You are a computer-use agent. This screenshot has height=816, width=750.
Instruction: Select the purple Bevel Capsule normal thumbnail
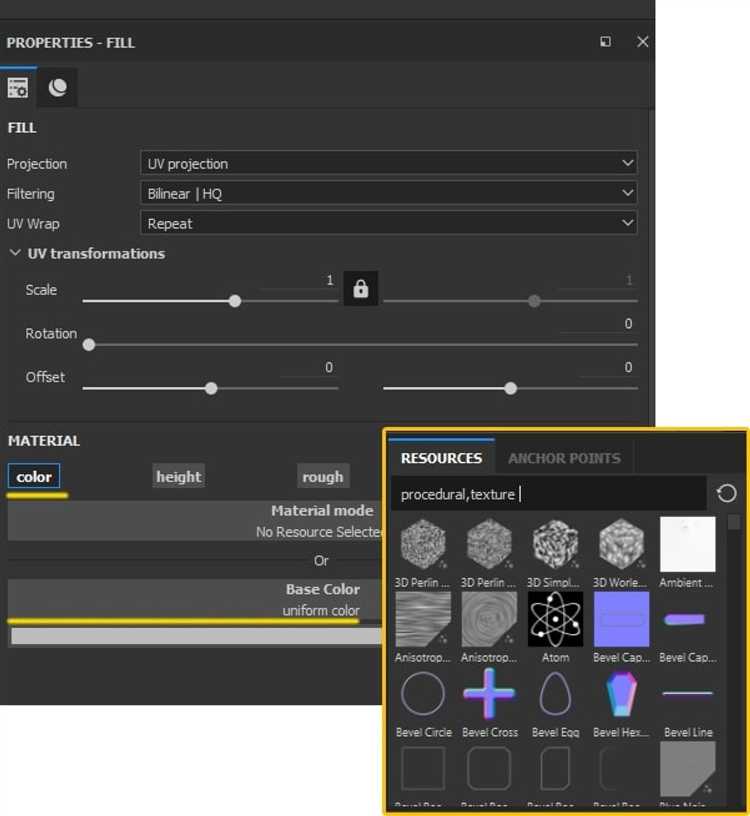tap(621, 619)
